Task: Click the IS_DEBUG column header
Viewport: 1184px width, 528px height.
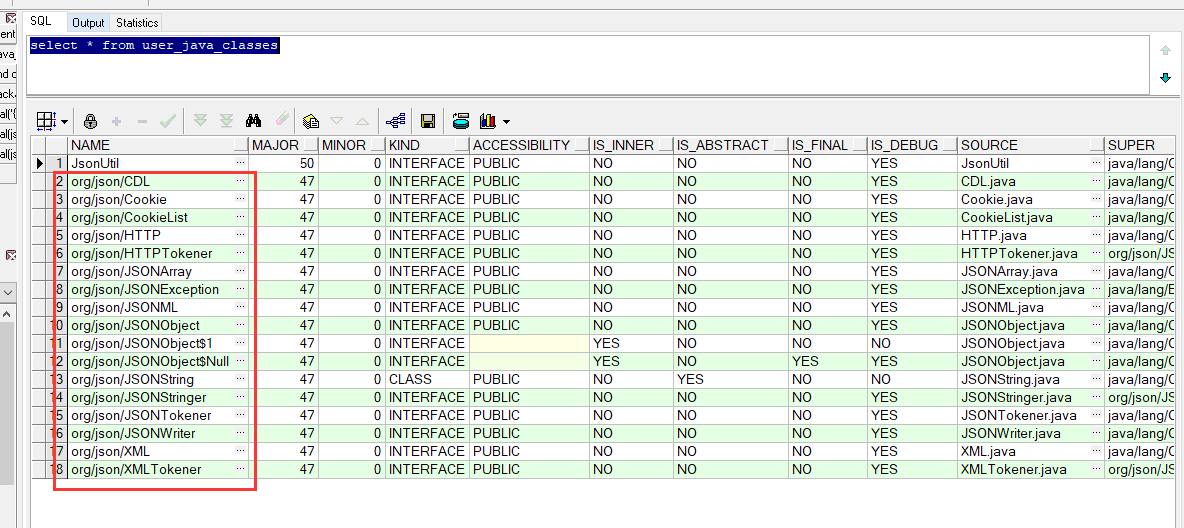Action: pos(912,145)
